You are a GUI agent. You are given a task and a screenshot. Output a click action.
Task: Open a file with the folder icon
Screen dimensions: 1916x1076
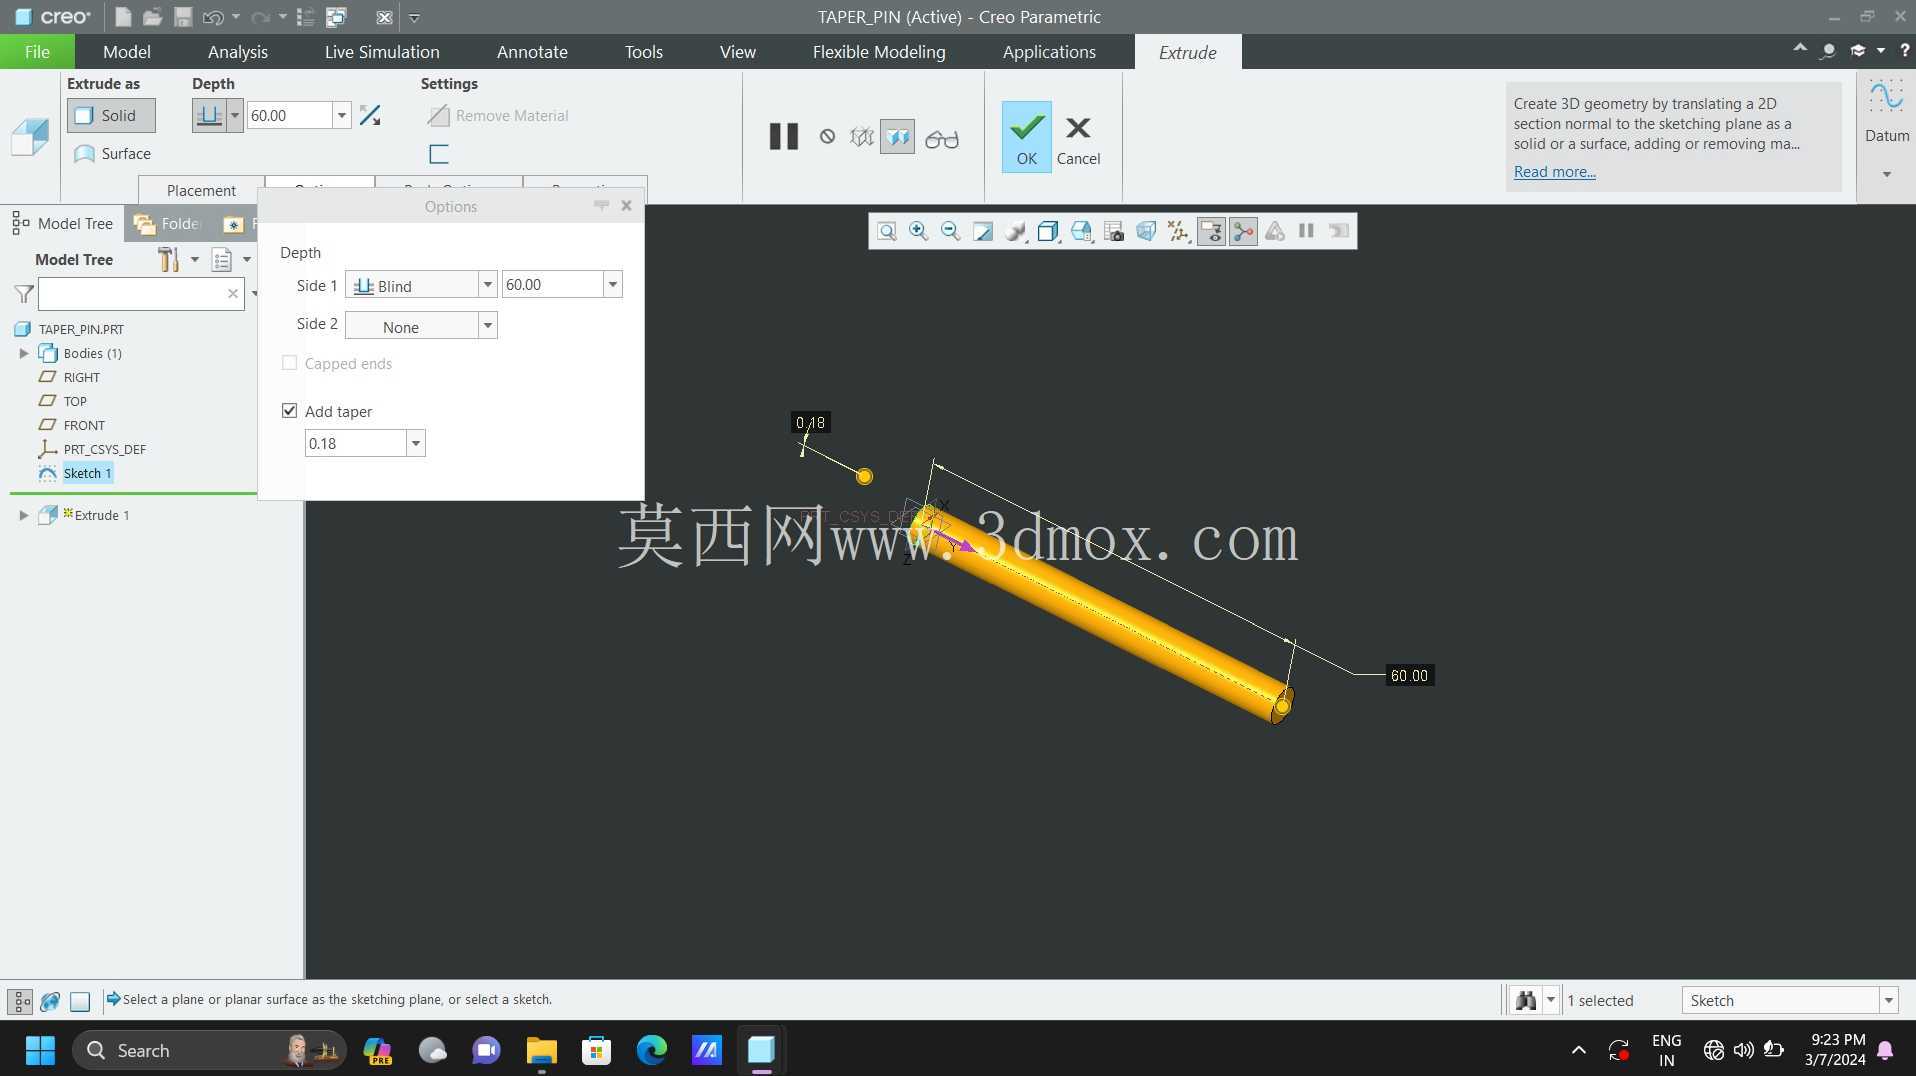point(152,17)
